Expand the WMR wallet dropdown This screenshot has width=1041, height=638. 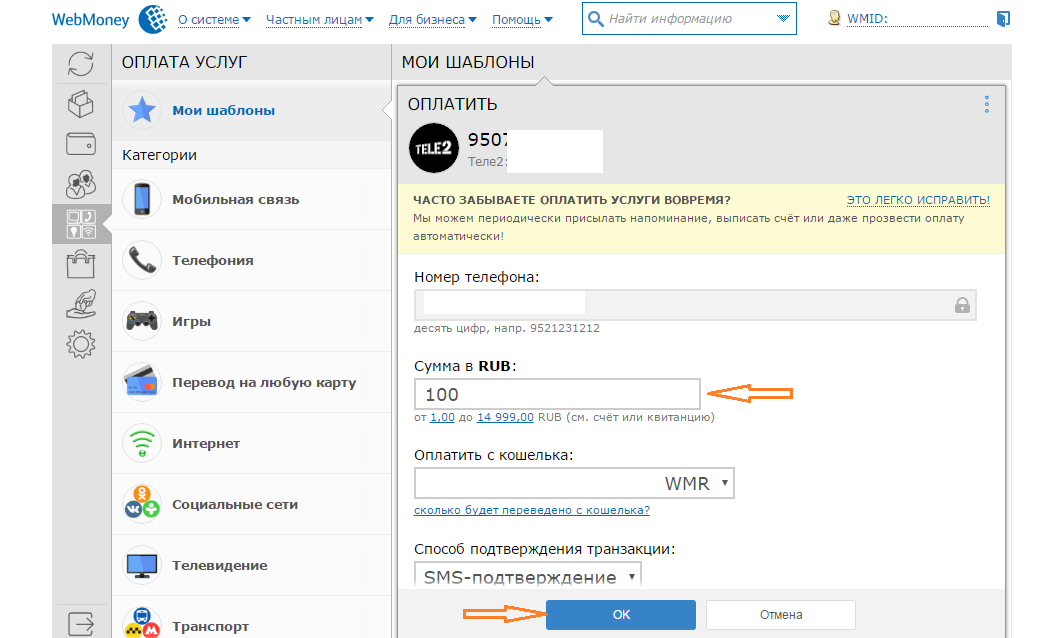pos(574,484)
